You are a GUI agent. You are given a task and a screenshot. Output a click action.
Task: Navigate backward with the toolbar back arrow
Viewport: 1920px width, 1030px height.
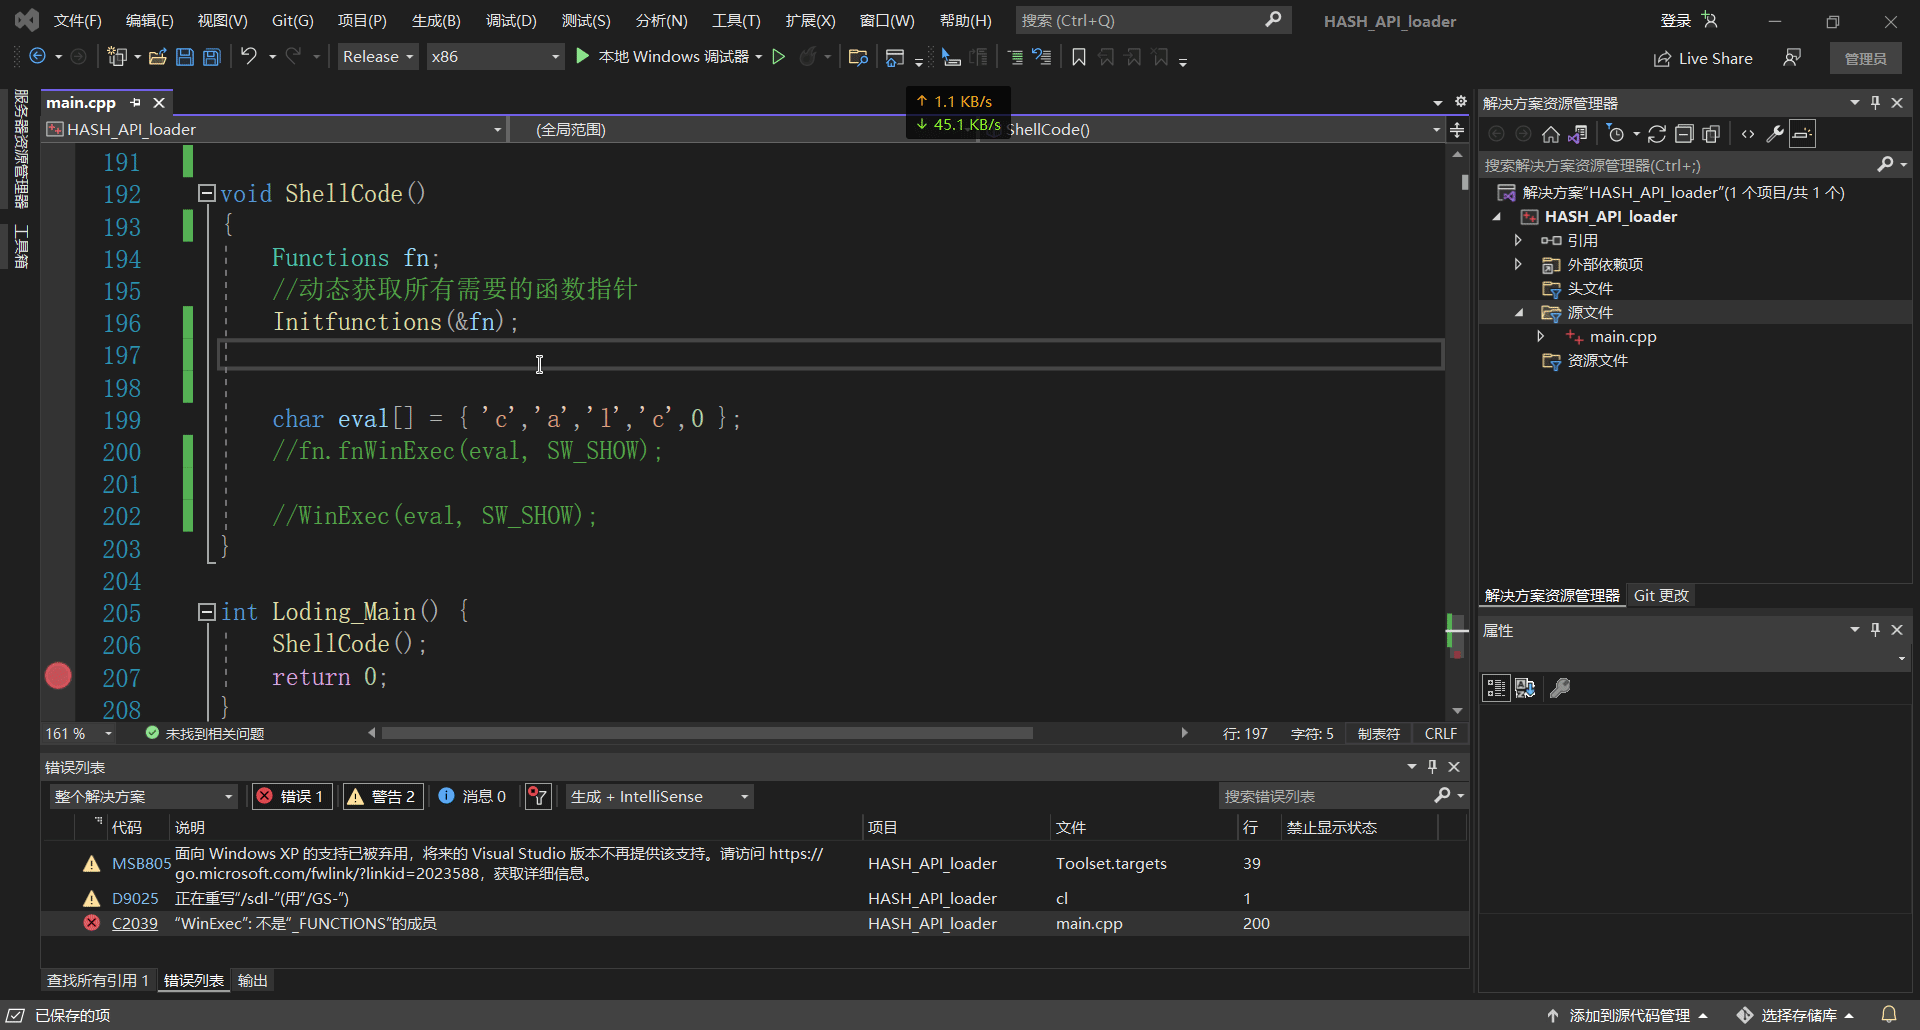(37, 57)
